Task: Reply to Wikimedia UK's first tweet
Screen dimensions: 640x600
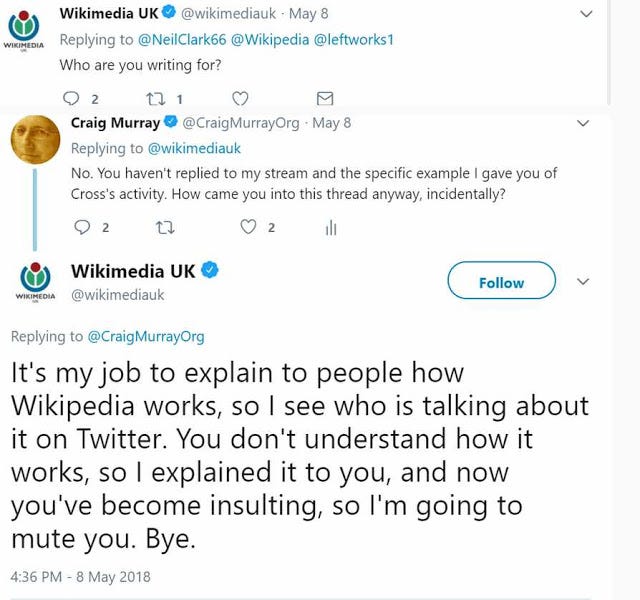Action: [x=69, y=98]
